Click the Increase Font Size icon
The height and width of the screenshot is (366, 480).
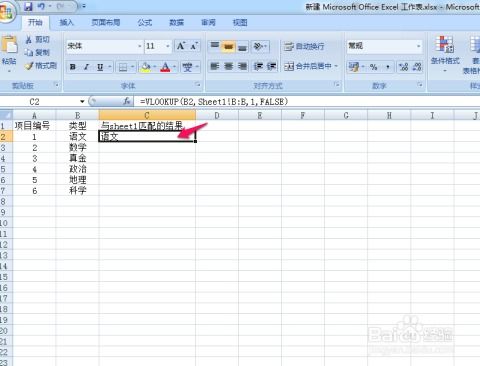181,46
